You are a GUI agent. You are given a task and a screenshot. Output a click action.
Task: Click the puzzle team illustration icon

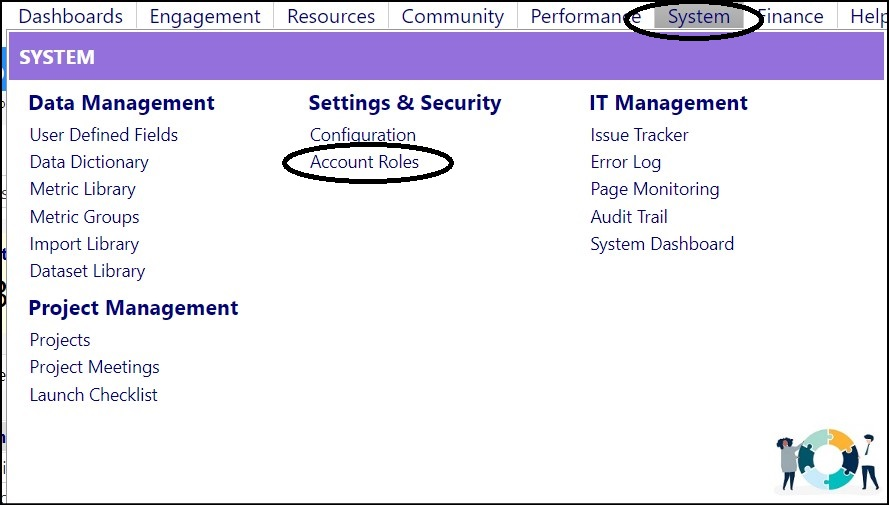pyautogui.click(x=827, y=460)
